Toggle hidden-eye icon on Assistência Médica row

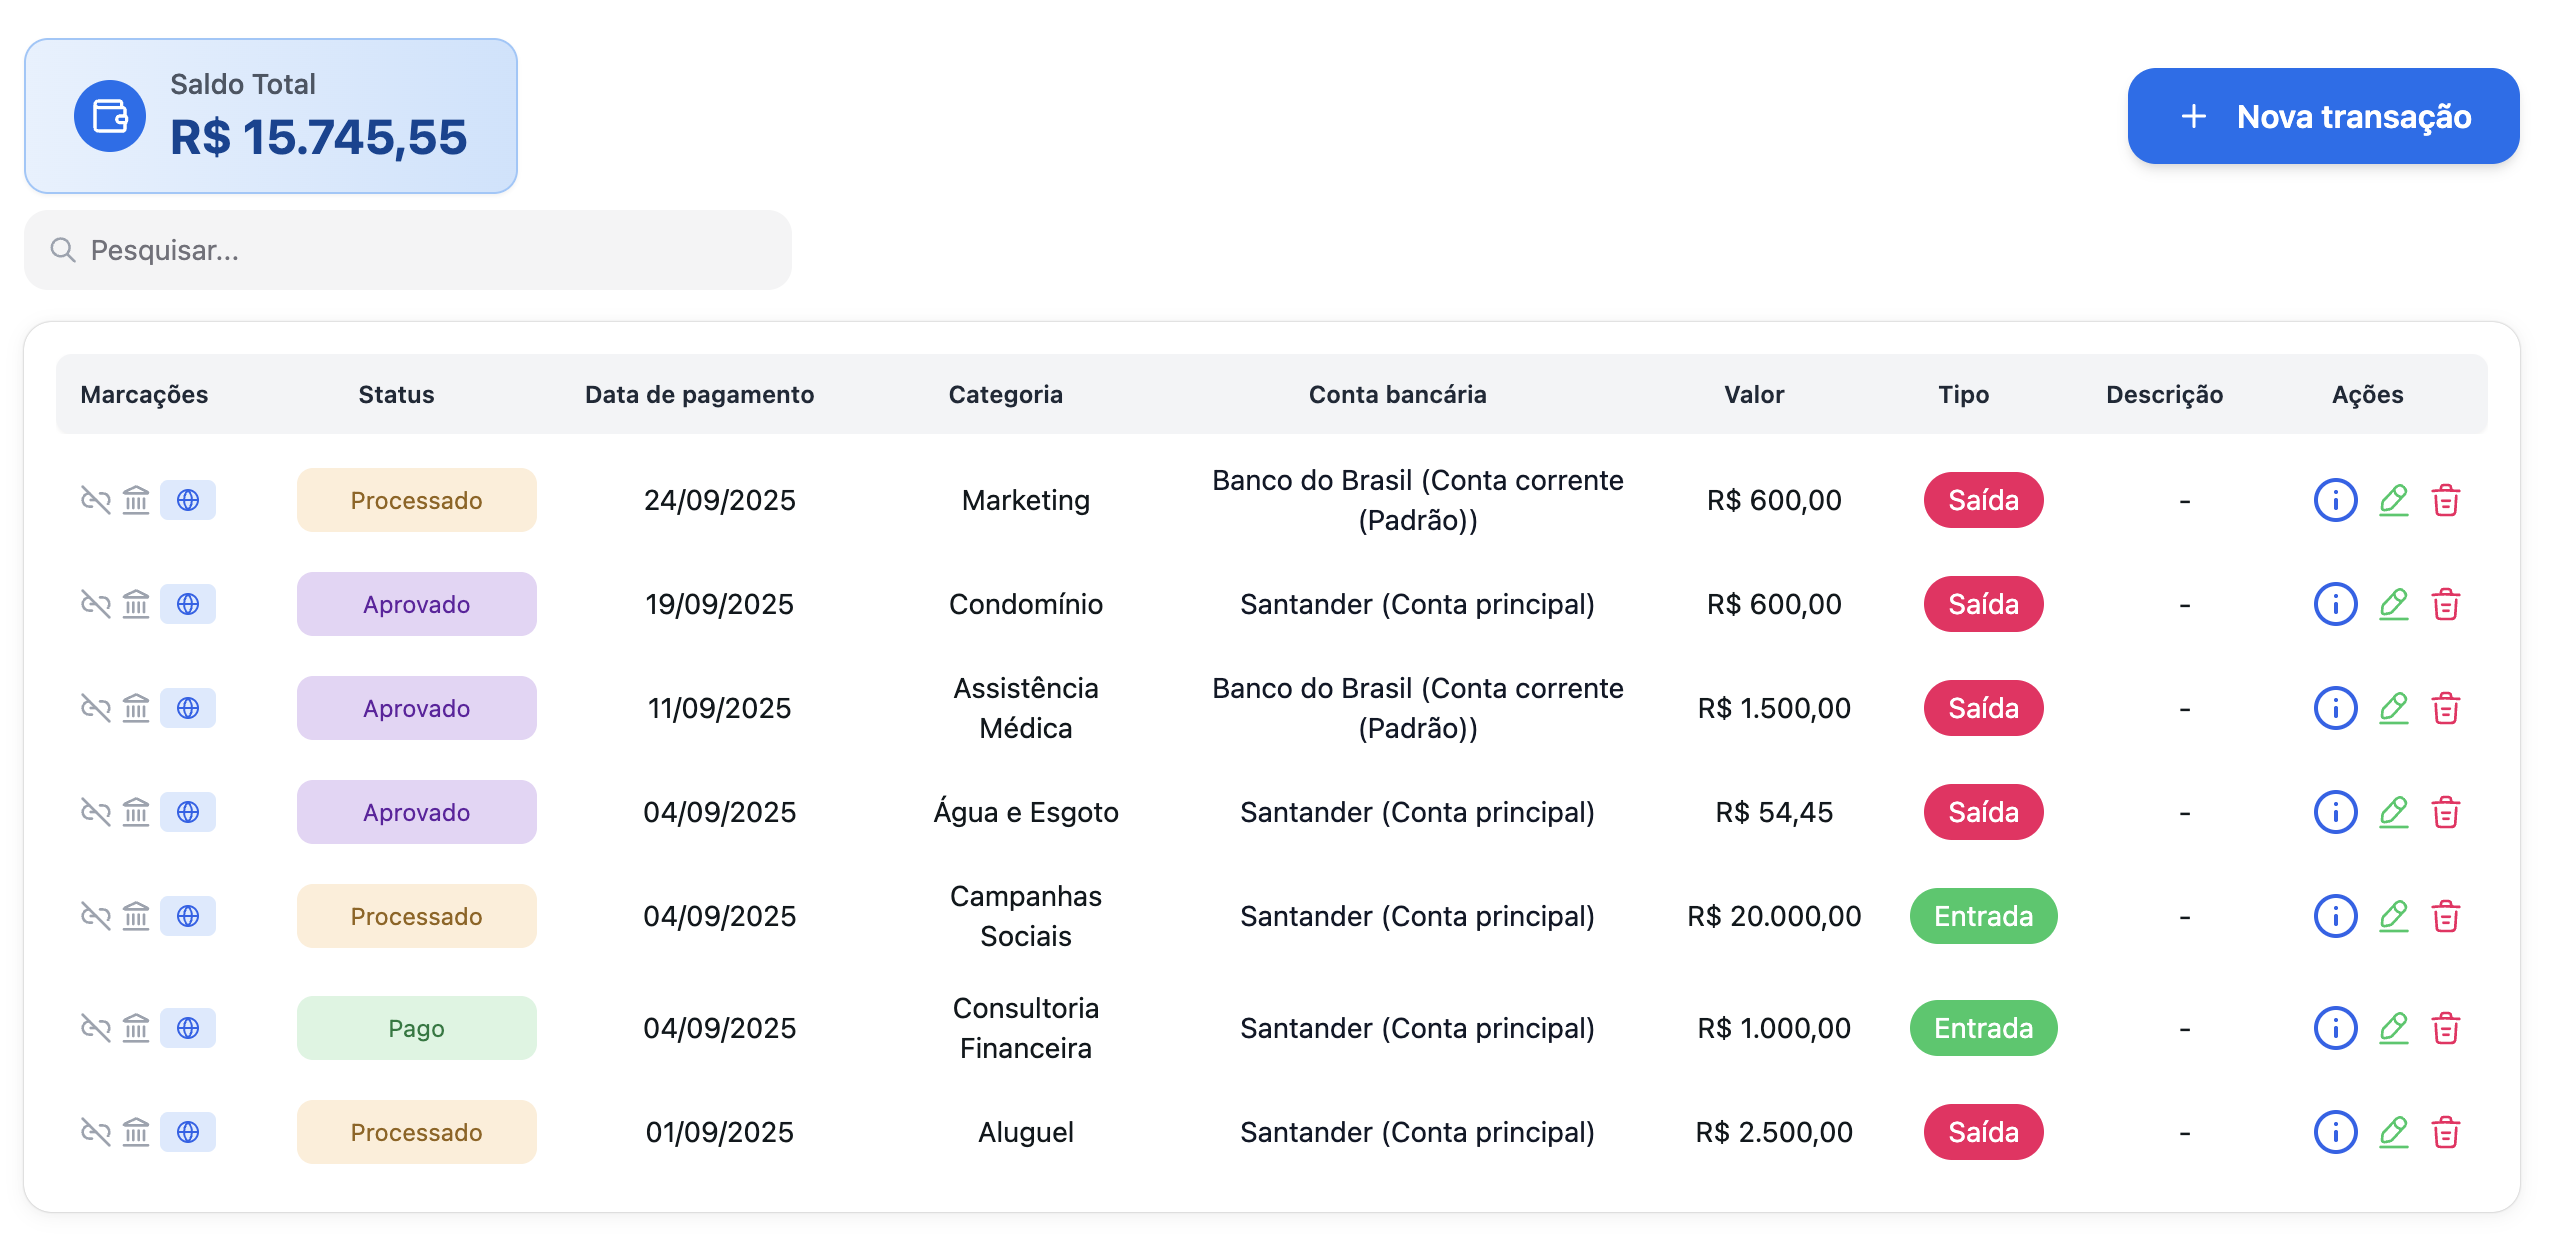tap(95, 708)
